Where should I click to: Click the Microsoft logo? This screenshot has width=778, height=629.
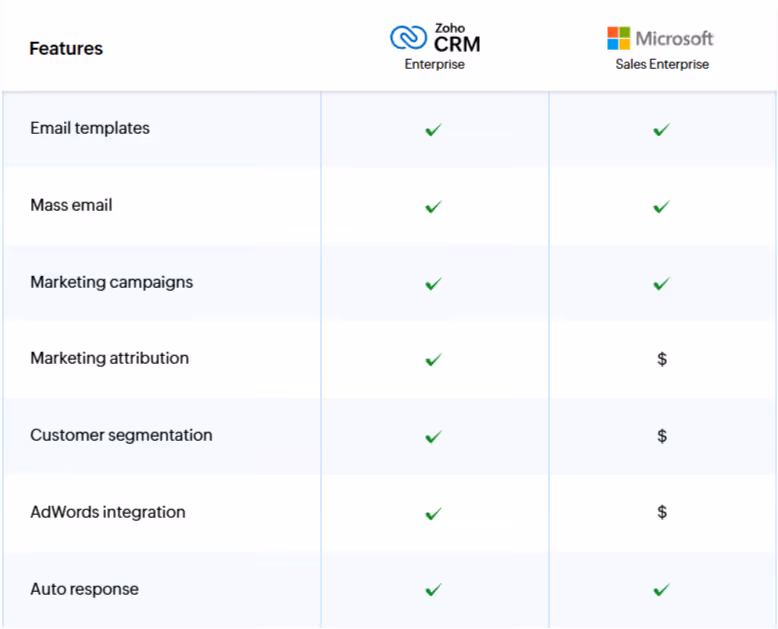[x=660, y=38]
